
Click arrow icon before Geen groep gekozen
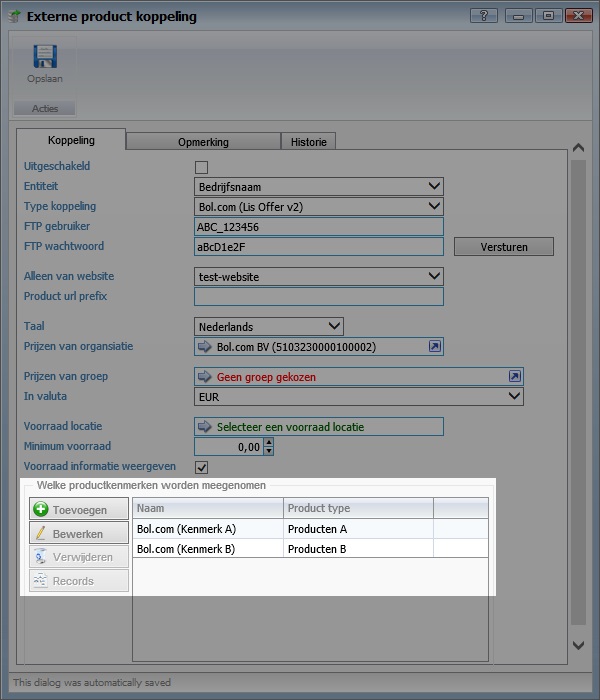[x=206, y=377]
